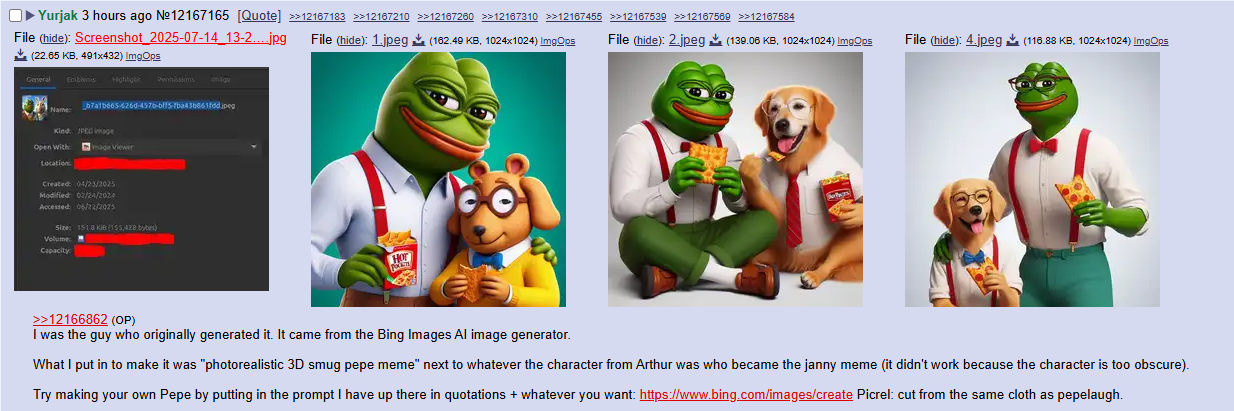
Task: Click the download icon next to 2.jpeg
Action: [x=716, y=40]
